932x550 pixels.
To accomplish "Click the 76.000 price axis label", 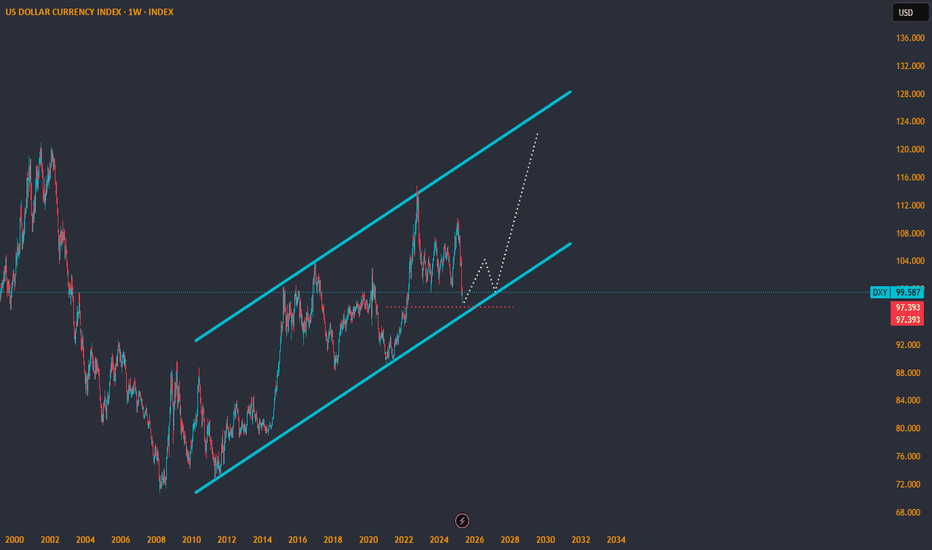I will point(910,456).
